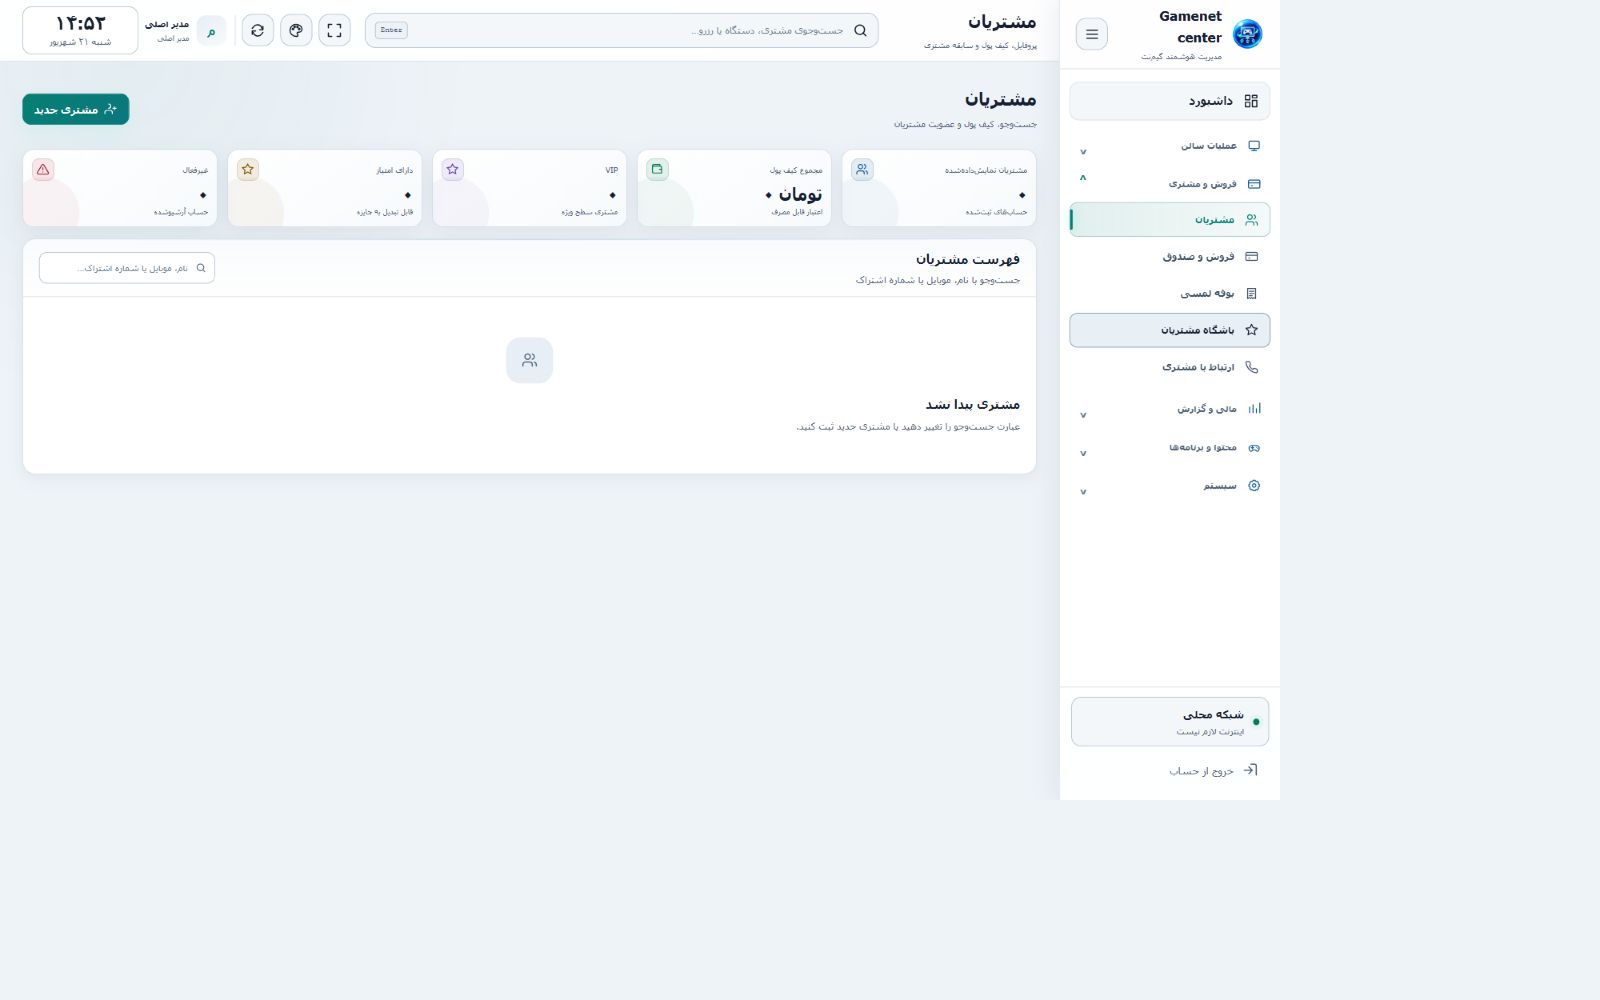
Task: Focus the top global search field
Action: (621, 30)
